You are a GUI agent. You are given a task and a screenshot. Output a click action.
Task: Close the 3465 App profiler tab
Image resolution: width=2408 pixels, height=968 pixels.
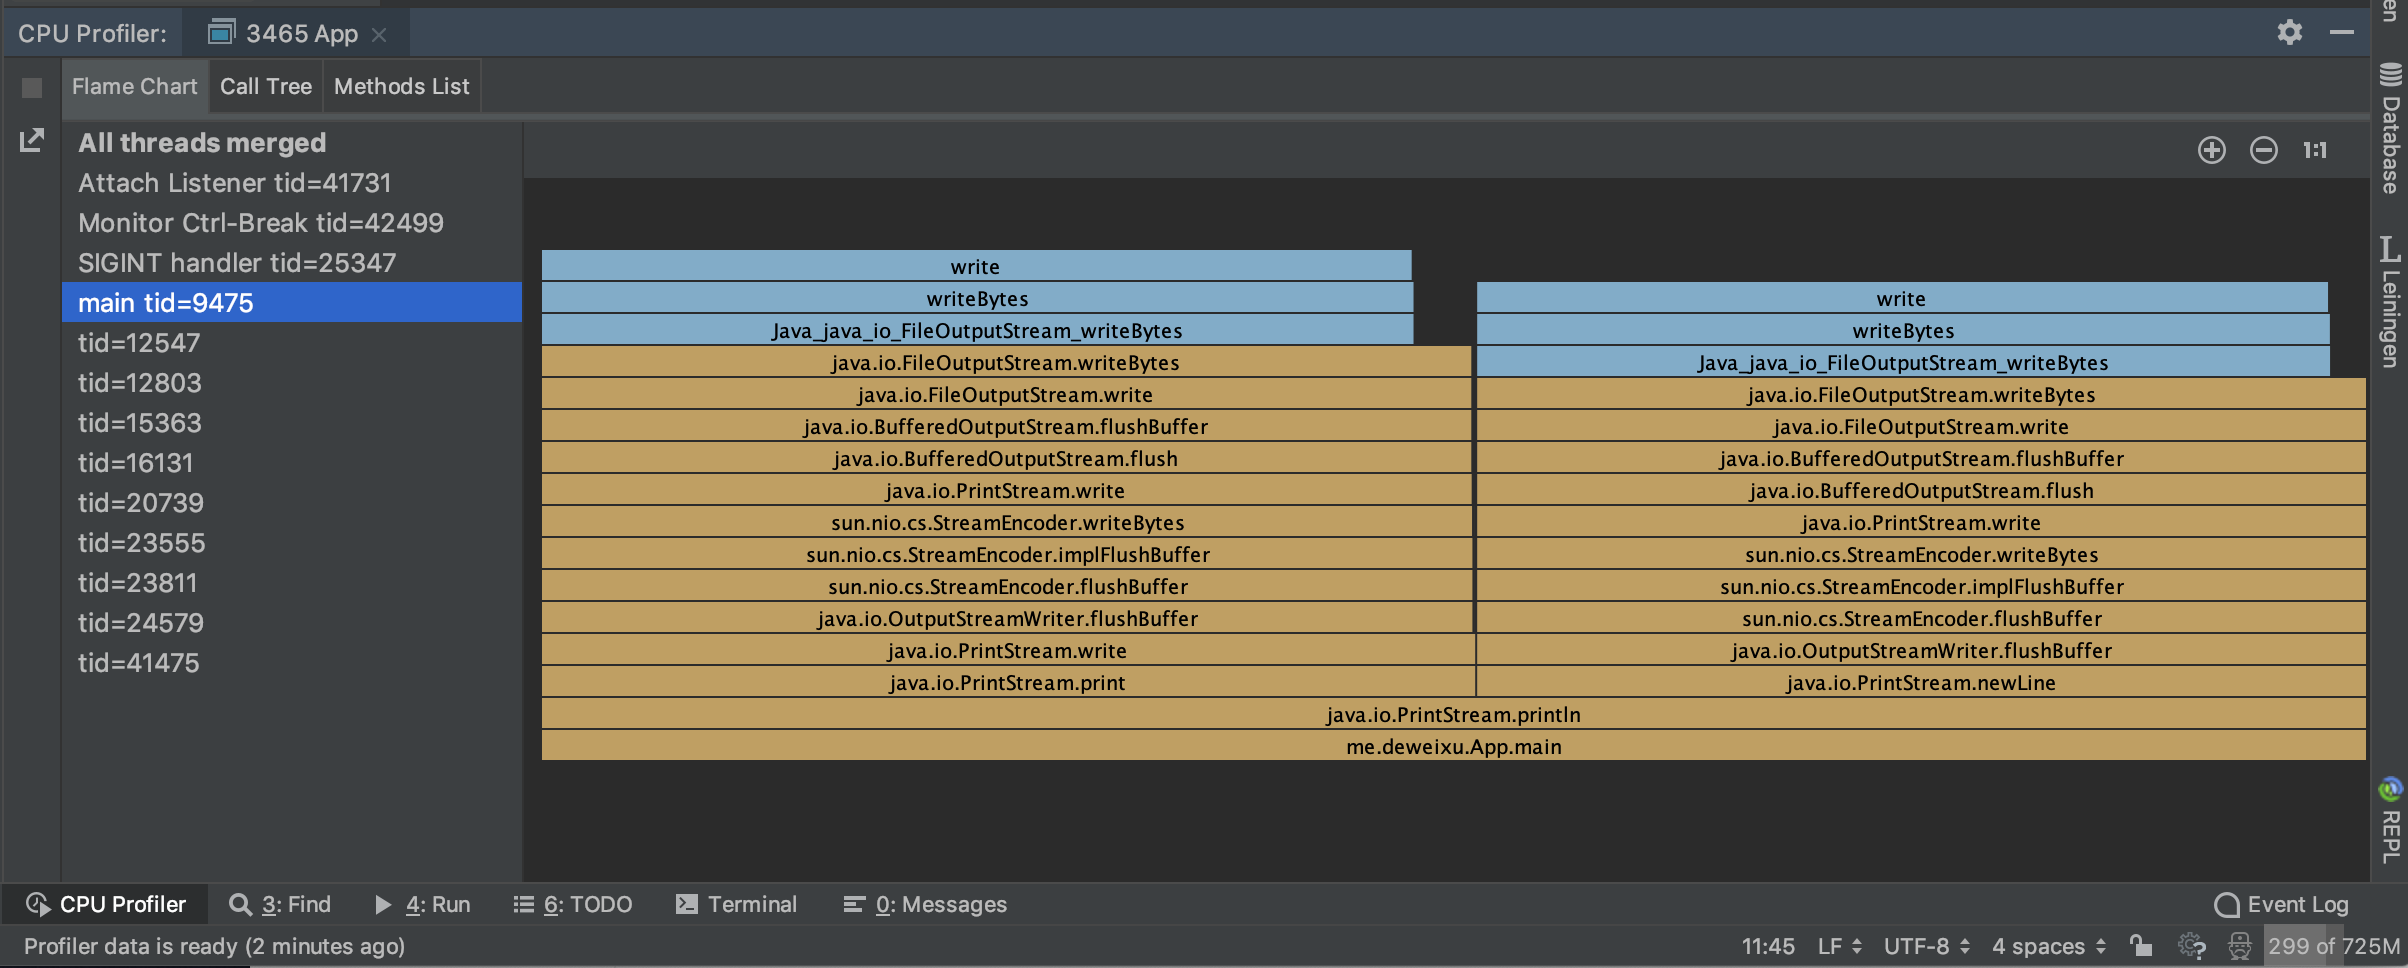coord(379,35)
